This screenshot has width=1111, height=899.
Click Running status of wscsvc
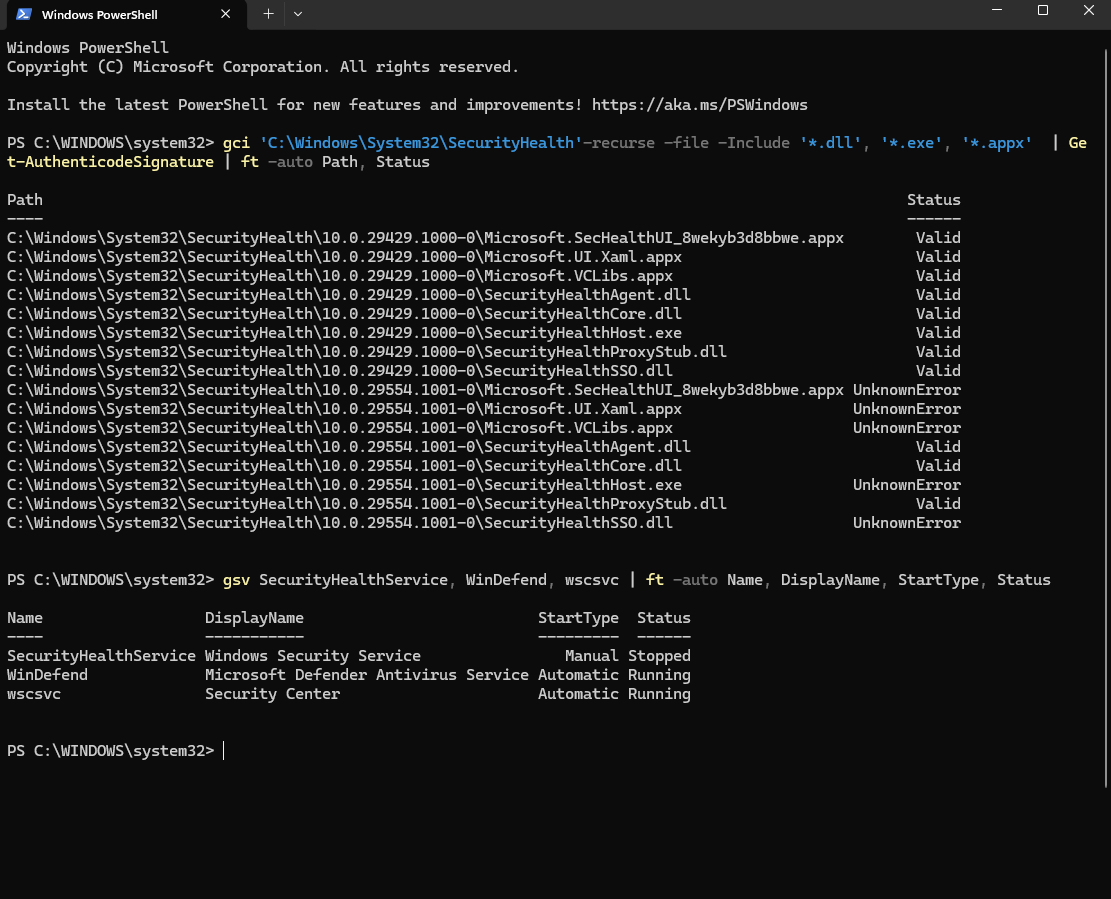[659, 694]
